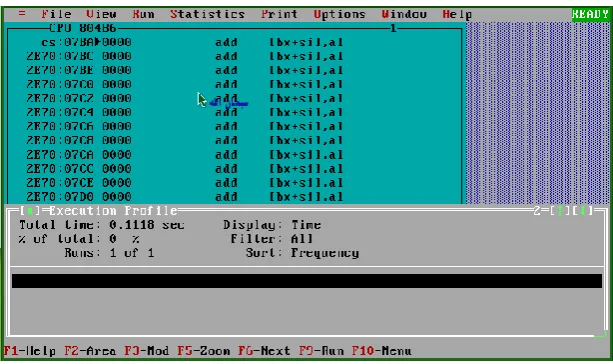Click the Sort: Frequency setting
This screenshot has width=613, height=364.
point(302,253)
